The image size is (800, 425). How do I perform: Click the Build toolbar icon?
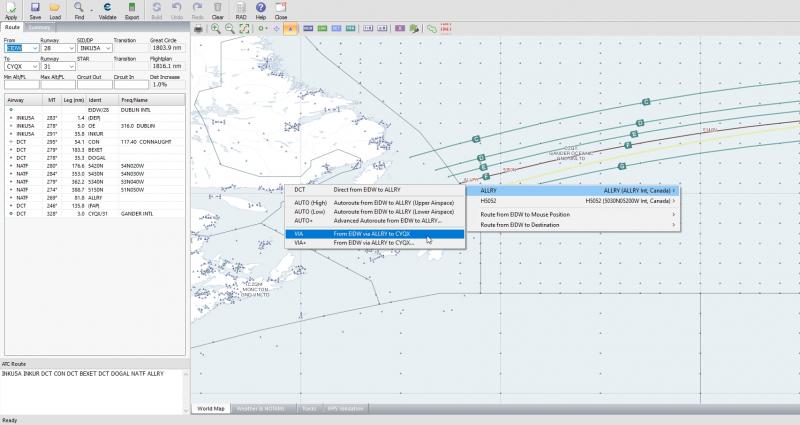157,10
